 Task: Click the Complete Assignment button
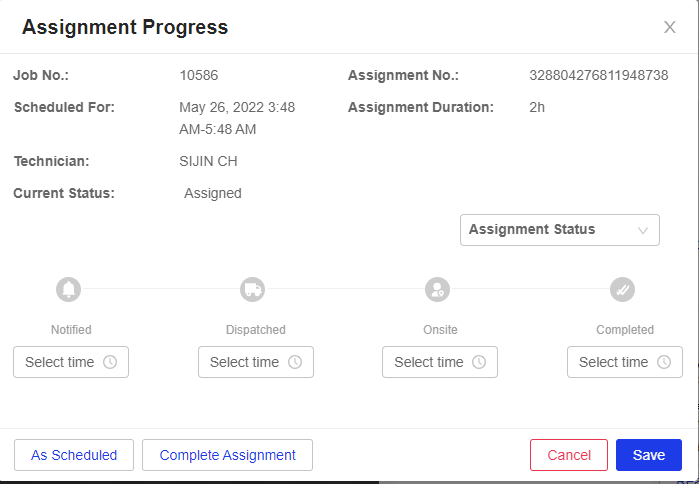click(227, 455)
